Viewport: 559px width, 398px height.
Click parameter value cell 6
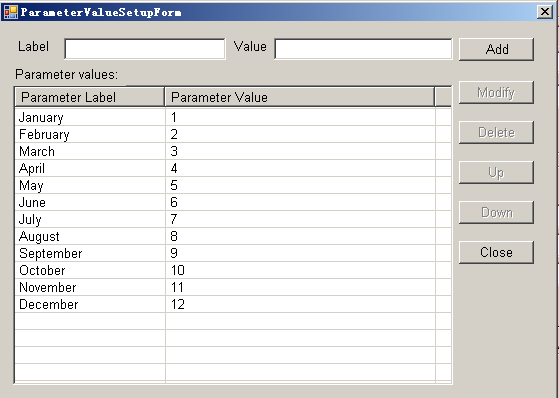(300, 202)
